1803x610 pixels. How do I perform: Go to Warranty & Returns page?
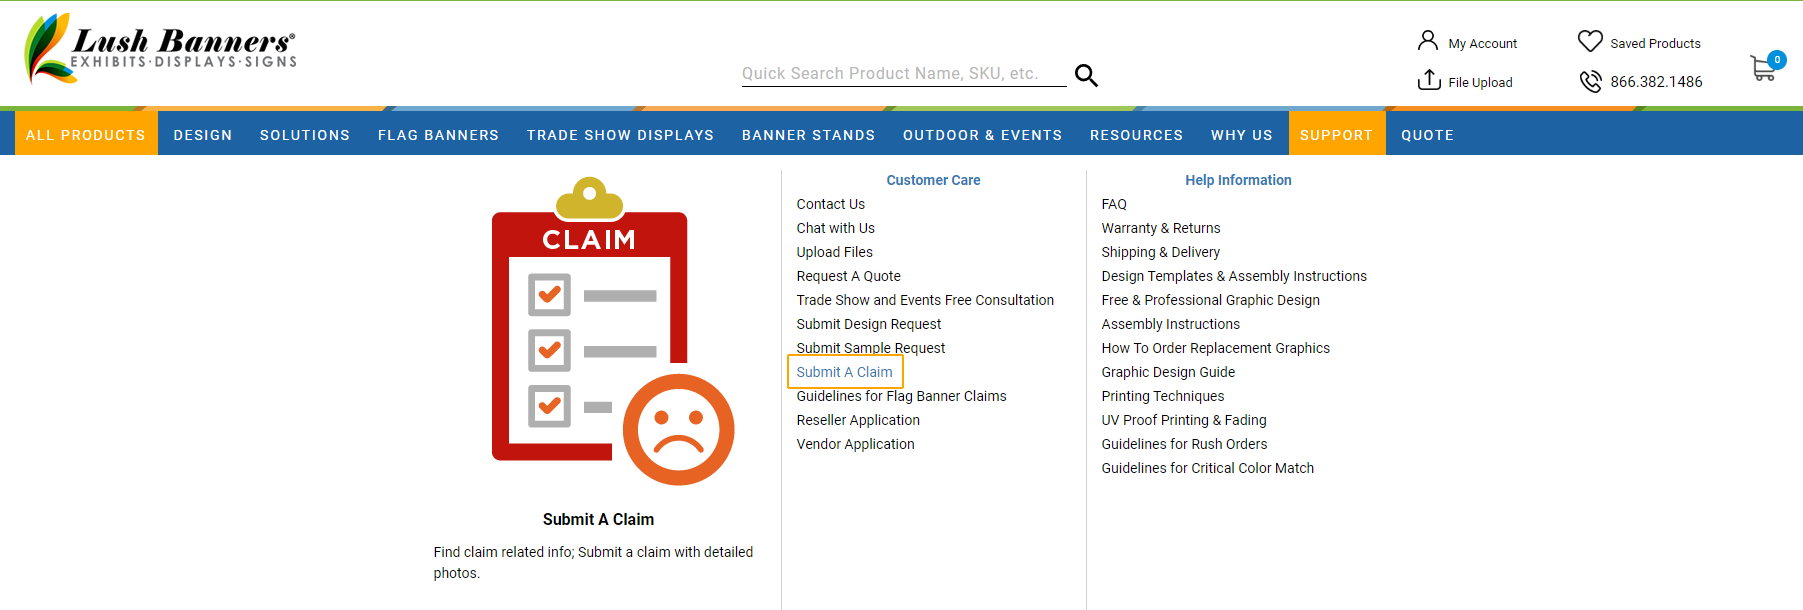click(1160, 228)
